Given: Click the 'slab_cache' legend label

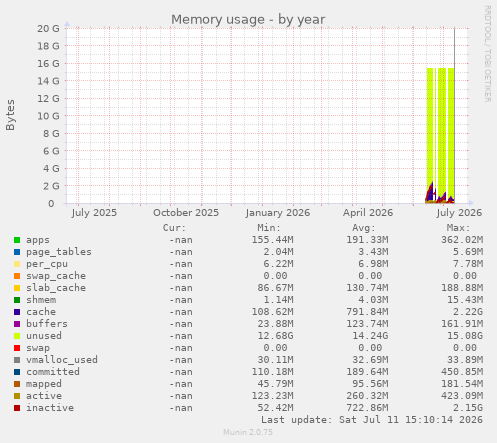Looking at the screenshot, I should click(x=56, y=288).
